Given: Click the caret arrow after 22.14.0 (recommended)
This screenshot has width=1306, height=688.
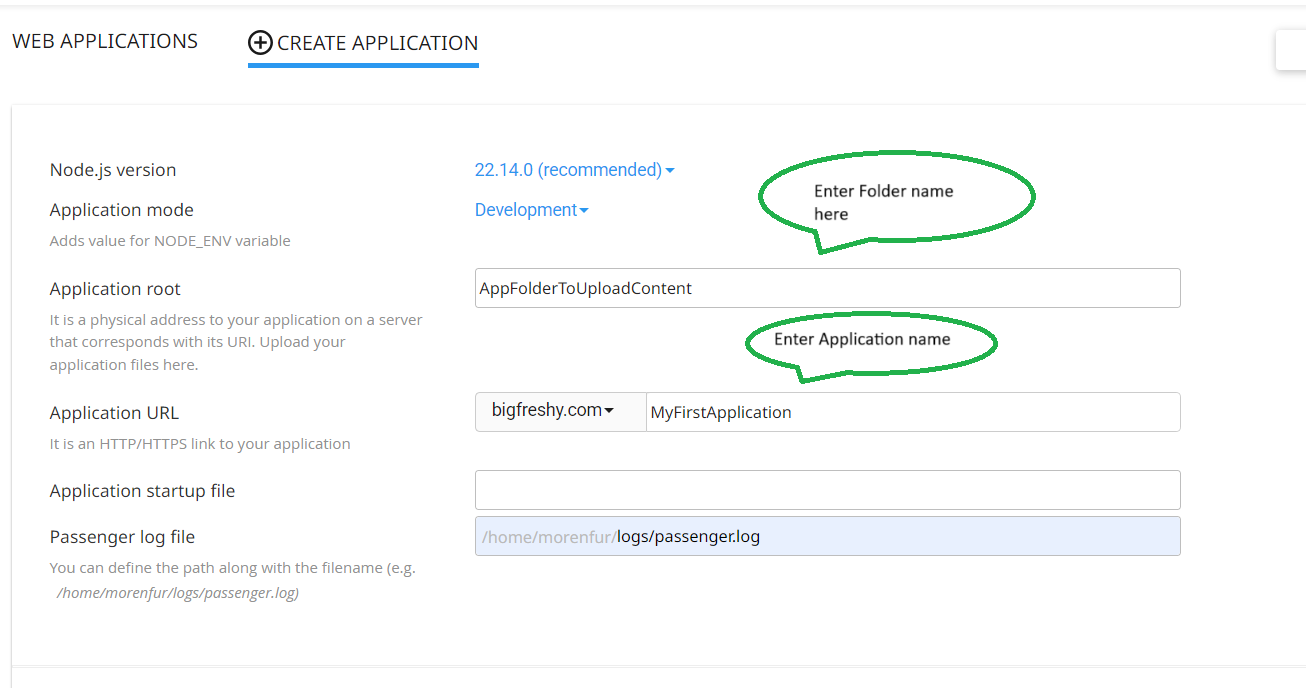Looking at the screenshot, I should 670,171.
